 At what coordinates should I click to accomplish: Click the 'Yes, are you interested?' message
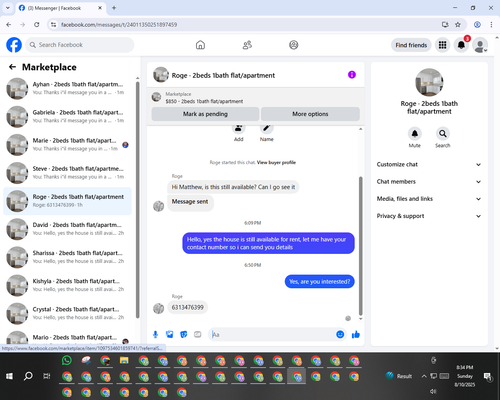coord(320,282)
